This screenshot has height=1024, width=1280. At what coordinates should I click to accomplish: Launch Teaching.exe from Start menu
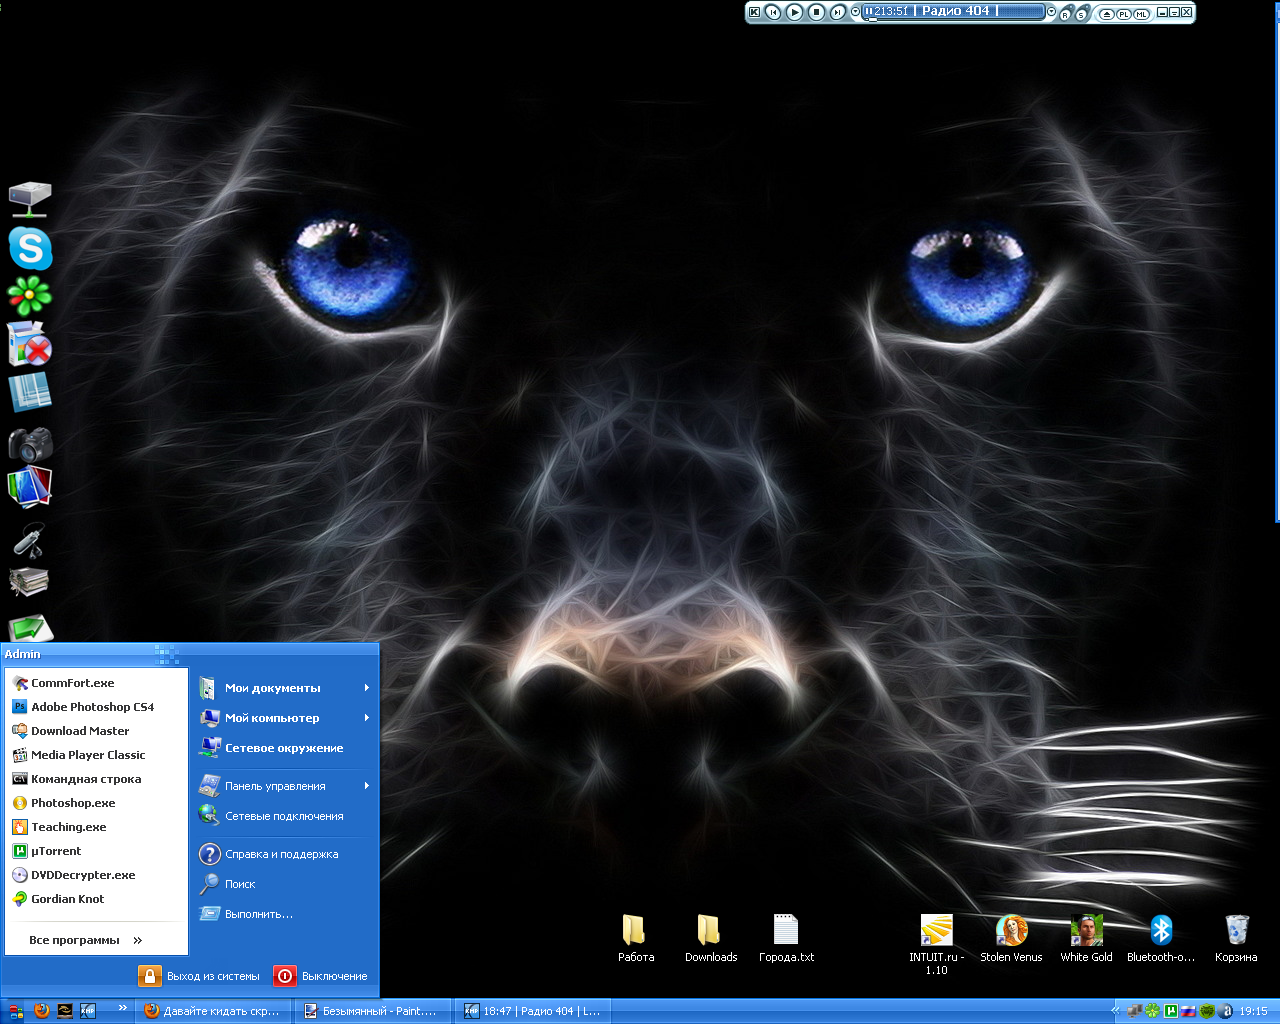(96, 827)
